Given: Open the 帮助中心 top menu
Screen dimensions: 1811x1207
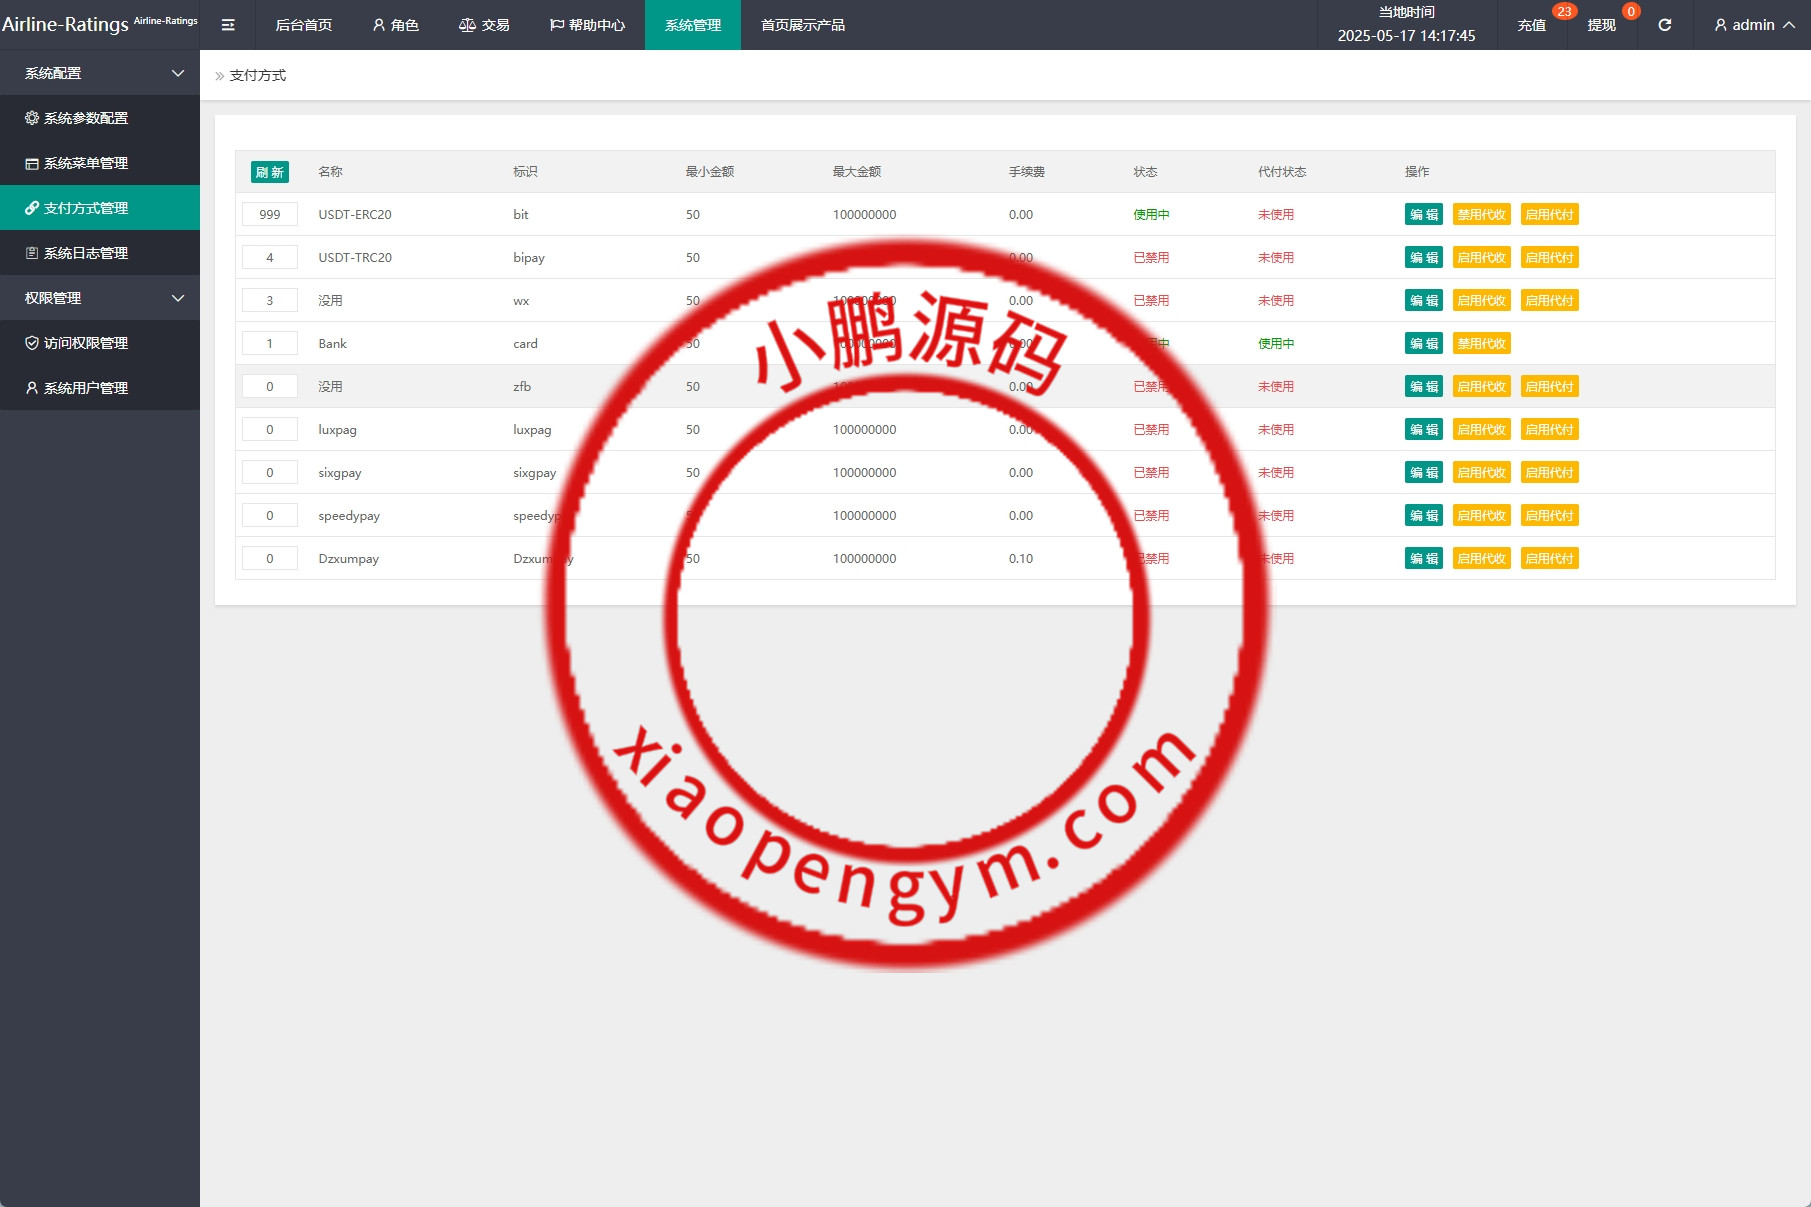Looking at the screenshot, I should tap(587, 25).
